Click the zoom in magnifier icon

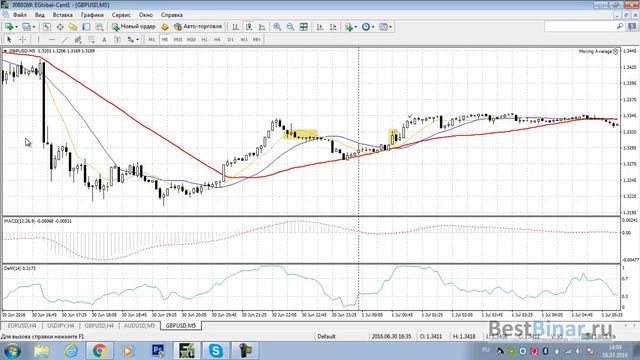(277, 27)
